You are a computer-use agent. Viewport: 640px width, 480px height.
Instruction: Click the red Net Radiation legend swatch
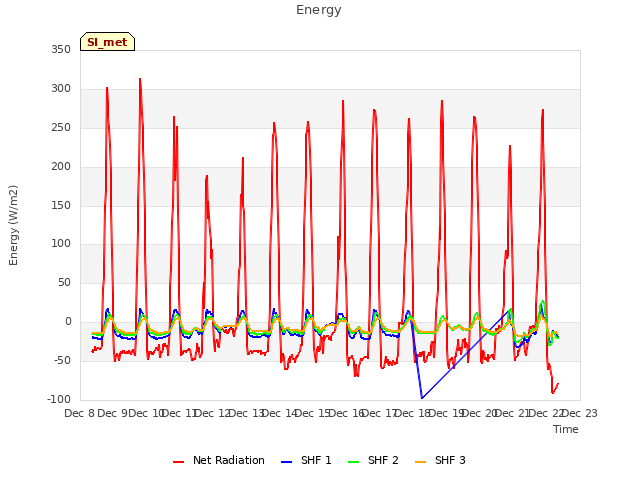coord(178,462)
